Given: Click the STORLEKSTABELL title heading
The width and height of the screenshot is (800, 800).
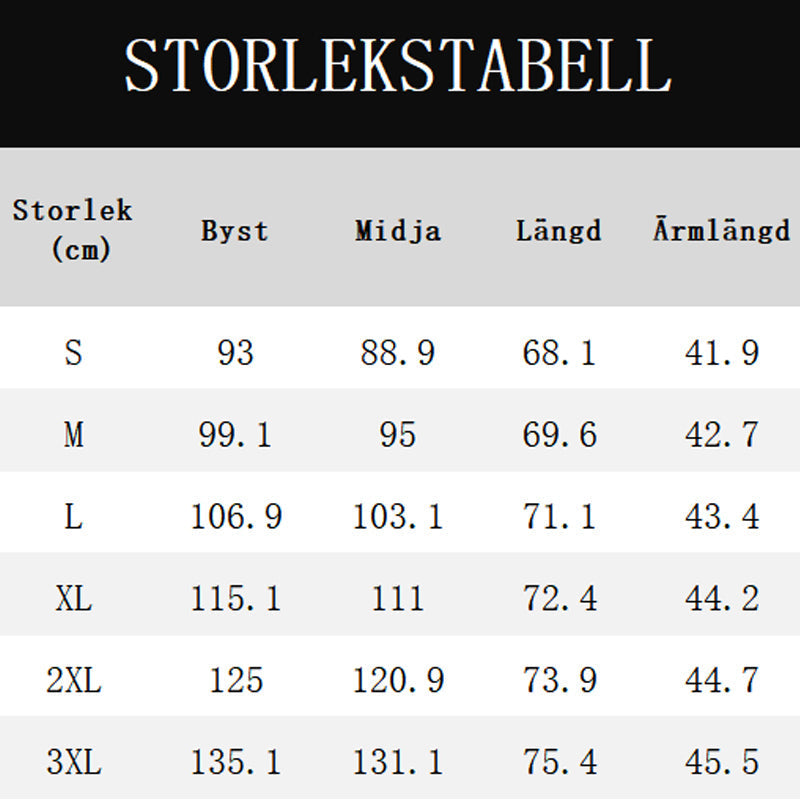Looking at the screenshot, I should coord(397,67).
